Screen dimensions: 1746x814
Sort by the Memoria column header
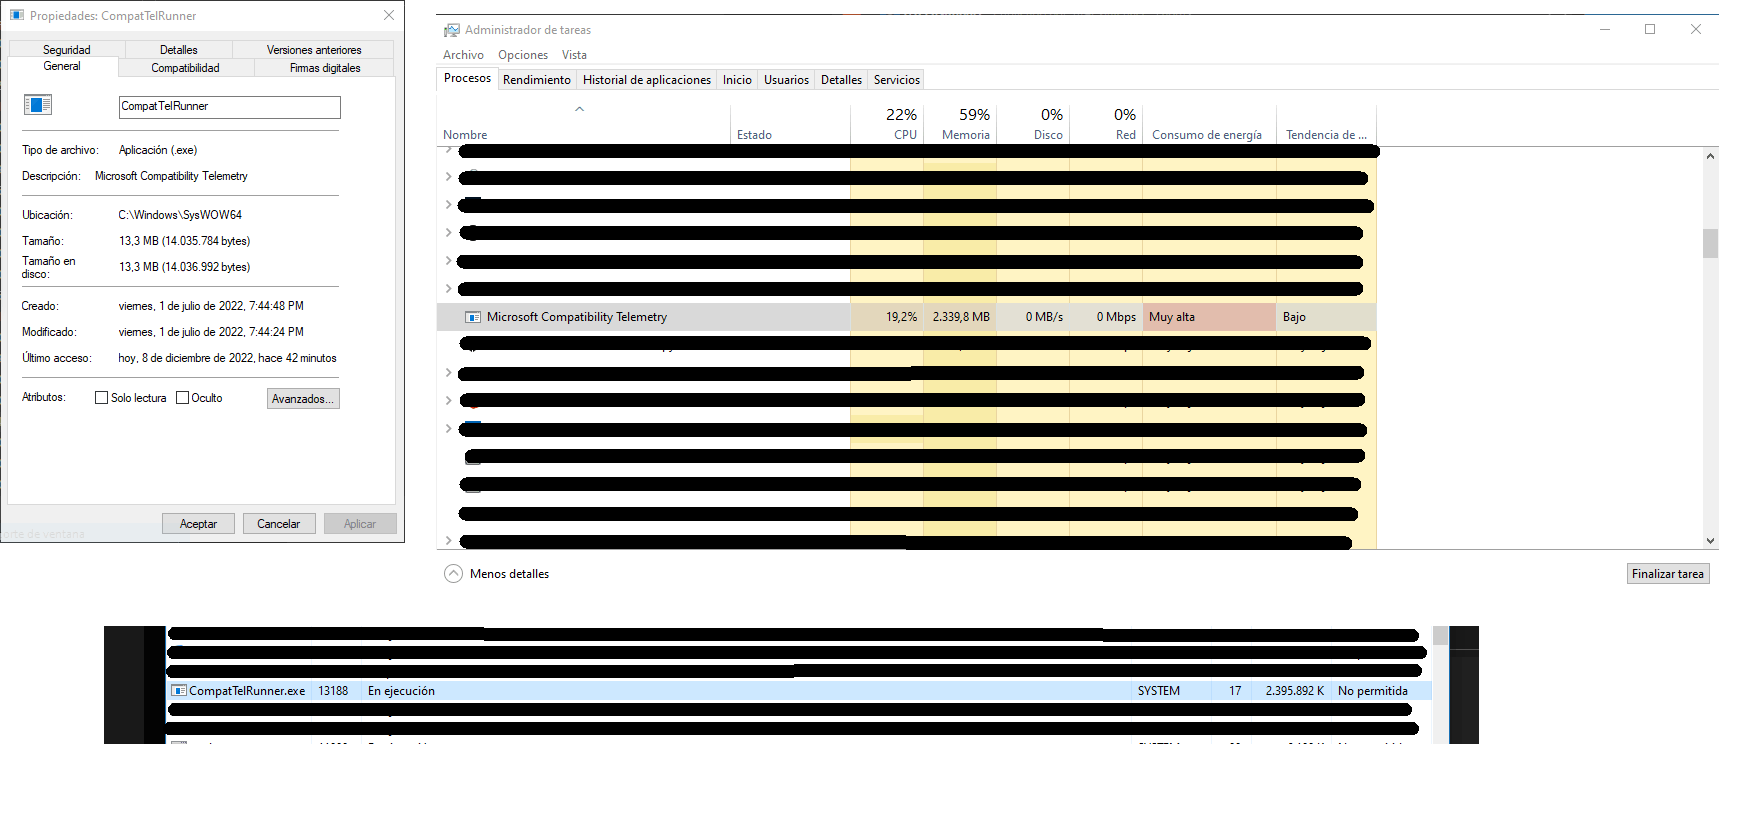[x=960, y=125]
